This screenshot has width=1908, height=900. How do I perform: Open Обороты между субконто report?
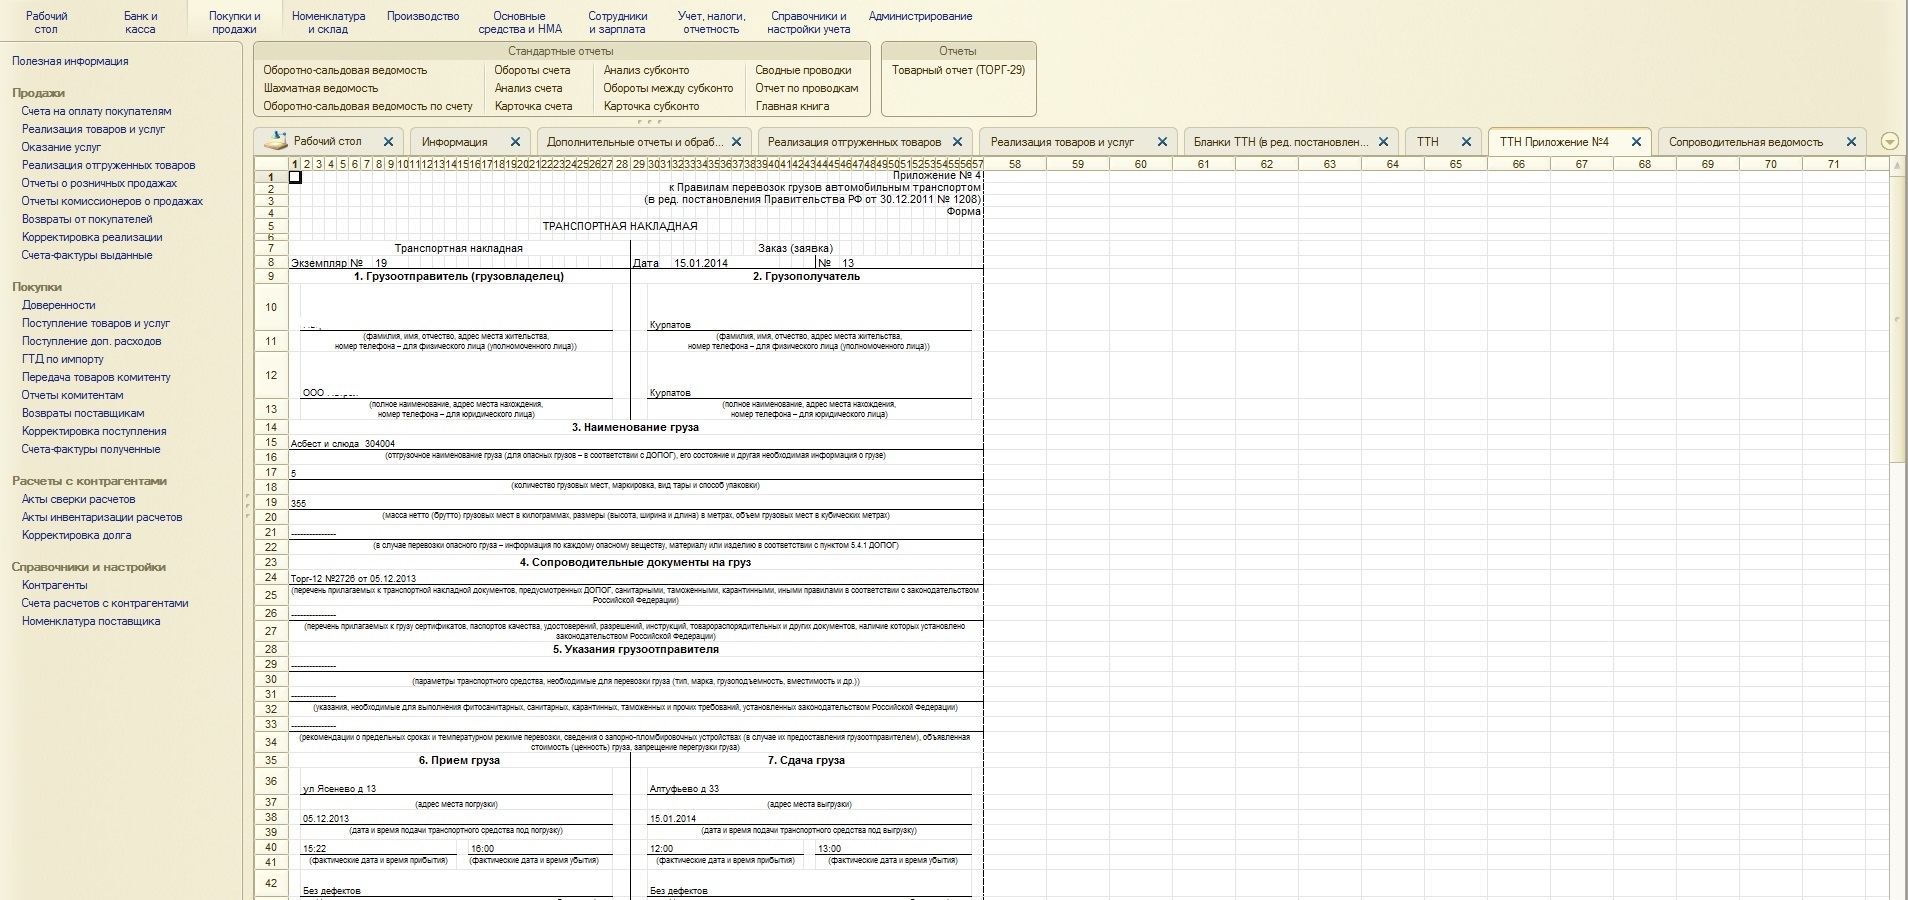point(668,88)
